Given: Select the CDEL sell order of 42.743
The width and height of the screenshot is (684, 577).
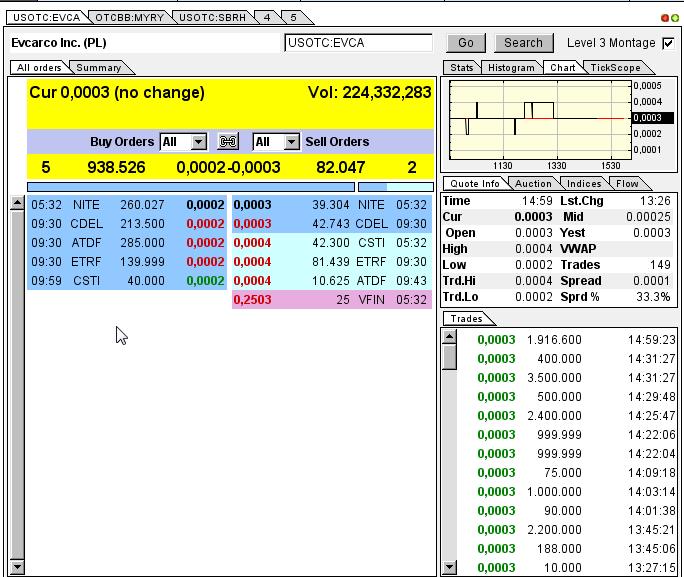Looking at the screenshot, I should [x=332, y=224].
